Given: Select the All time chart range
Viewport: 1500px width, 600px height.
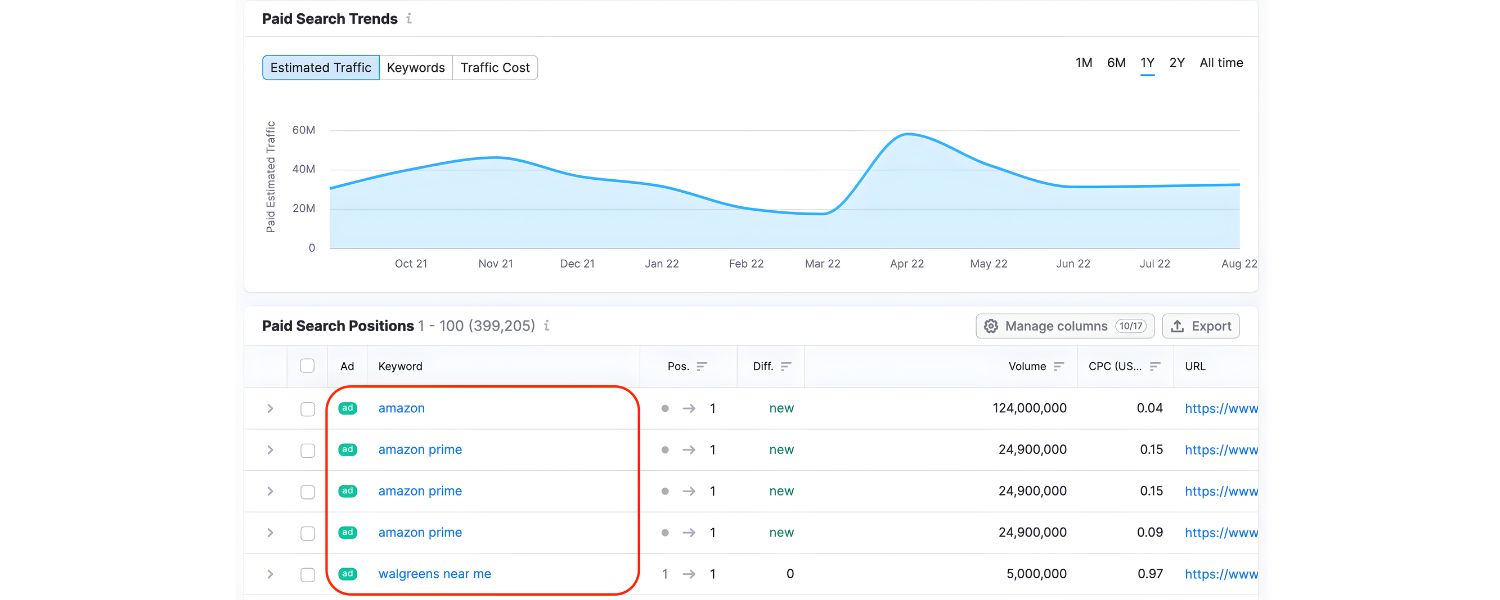Looking at the screenshot, I should pyautogui.click(x=1221, y=62).
